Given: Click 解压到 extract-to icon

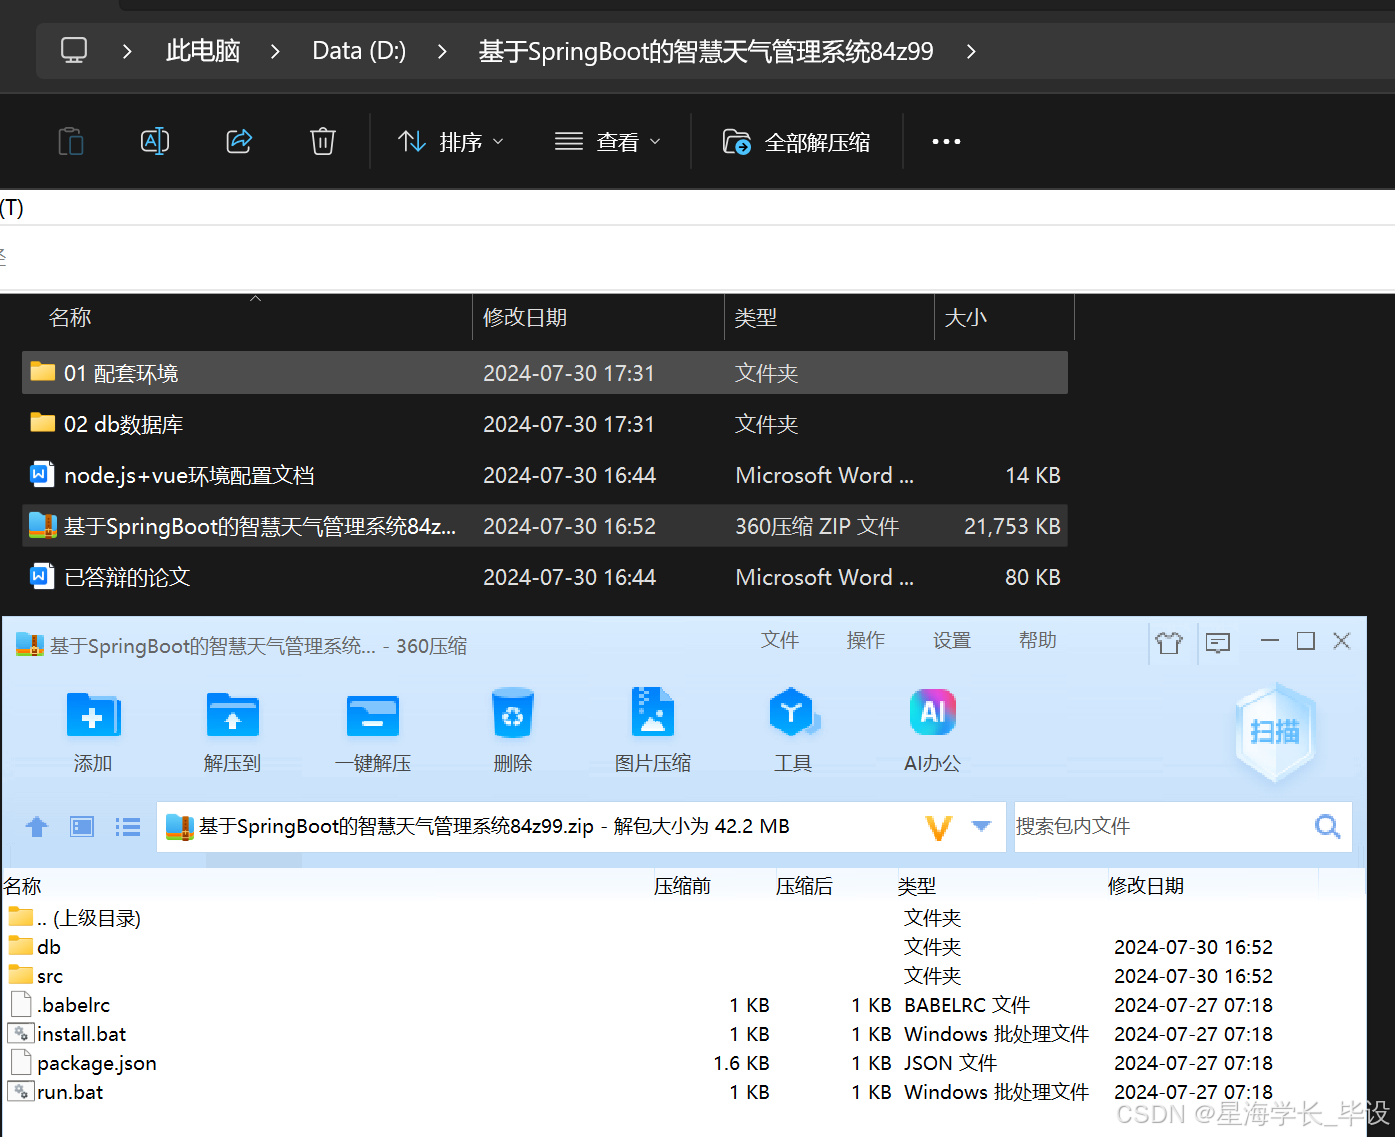Looking at the screenshot, I should pyautogui.click(x=233, y=731).
